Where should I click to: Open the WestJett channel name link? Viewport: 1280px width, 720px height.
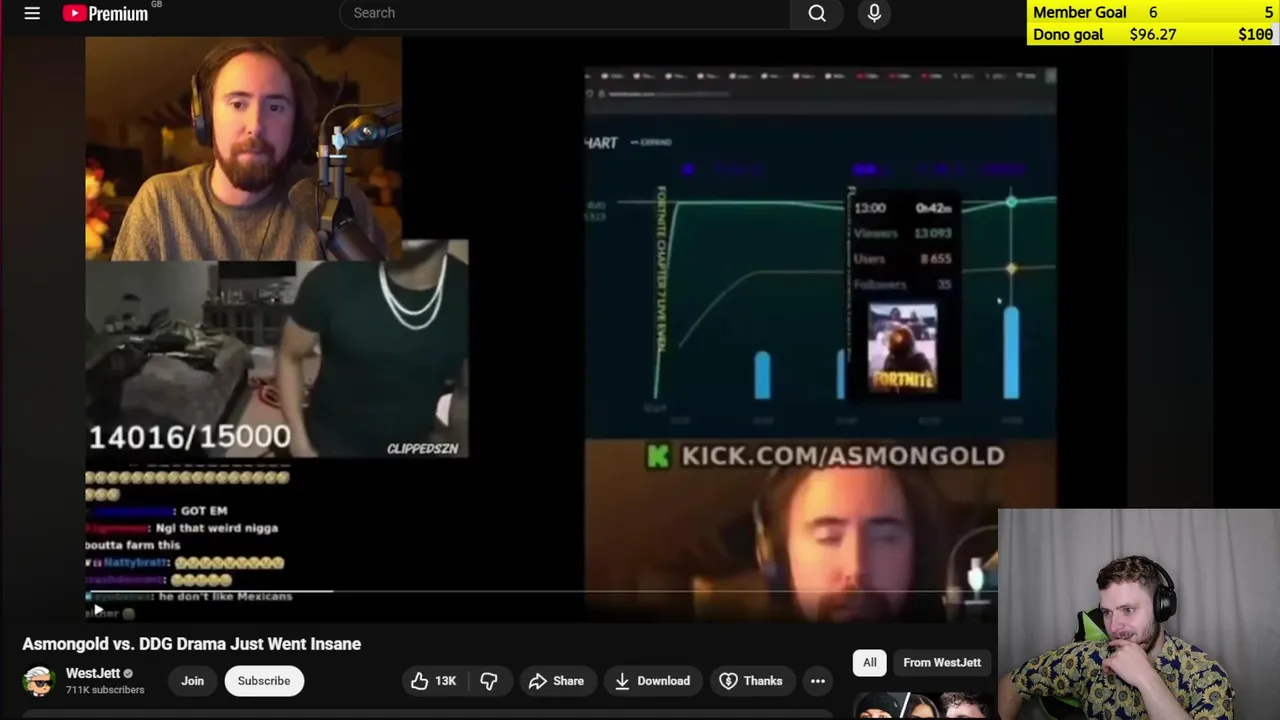tap(93, 673)
